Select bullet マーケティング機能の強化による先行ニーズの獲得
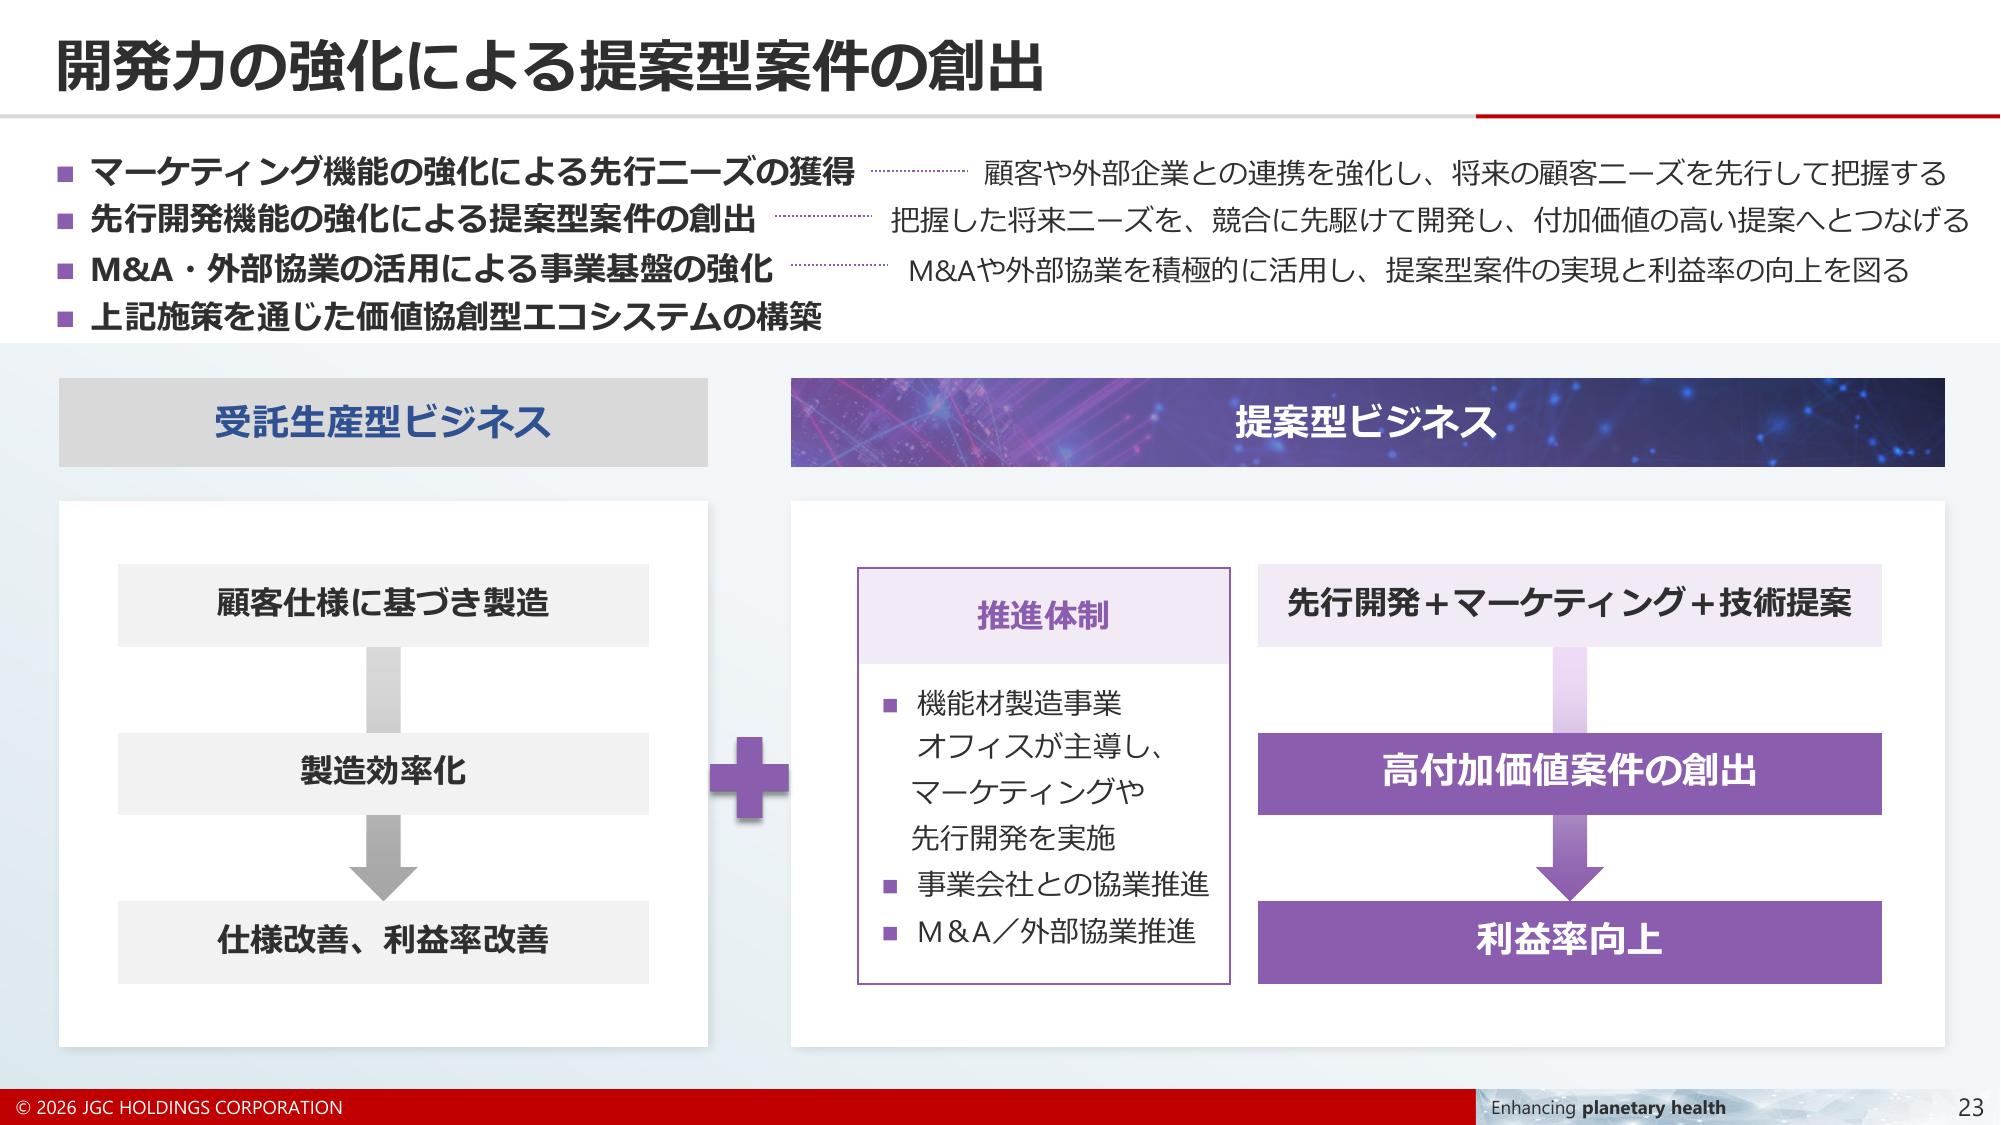 (472, 173)
